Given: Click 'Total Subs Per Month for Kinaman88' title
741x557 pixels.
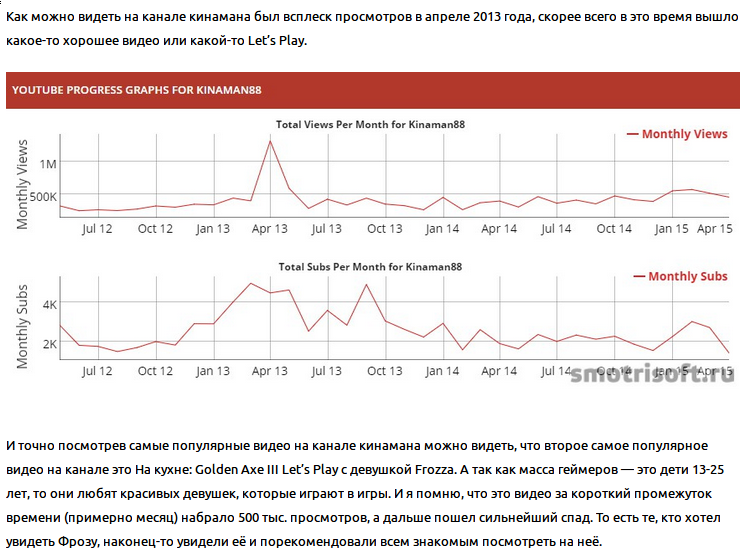Looking at the screenshot, I should pyautogui.click(x=370, y=266).
